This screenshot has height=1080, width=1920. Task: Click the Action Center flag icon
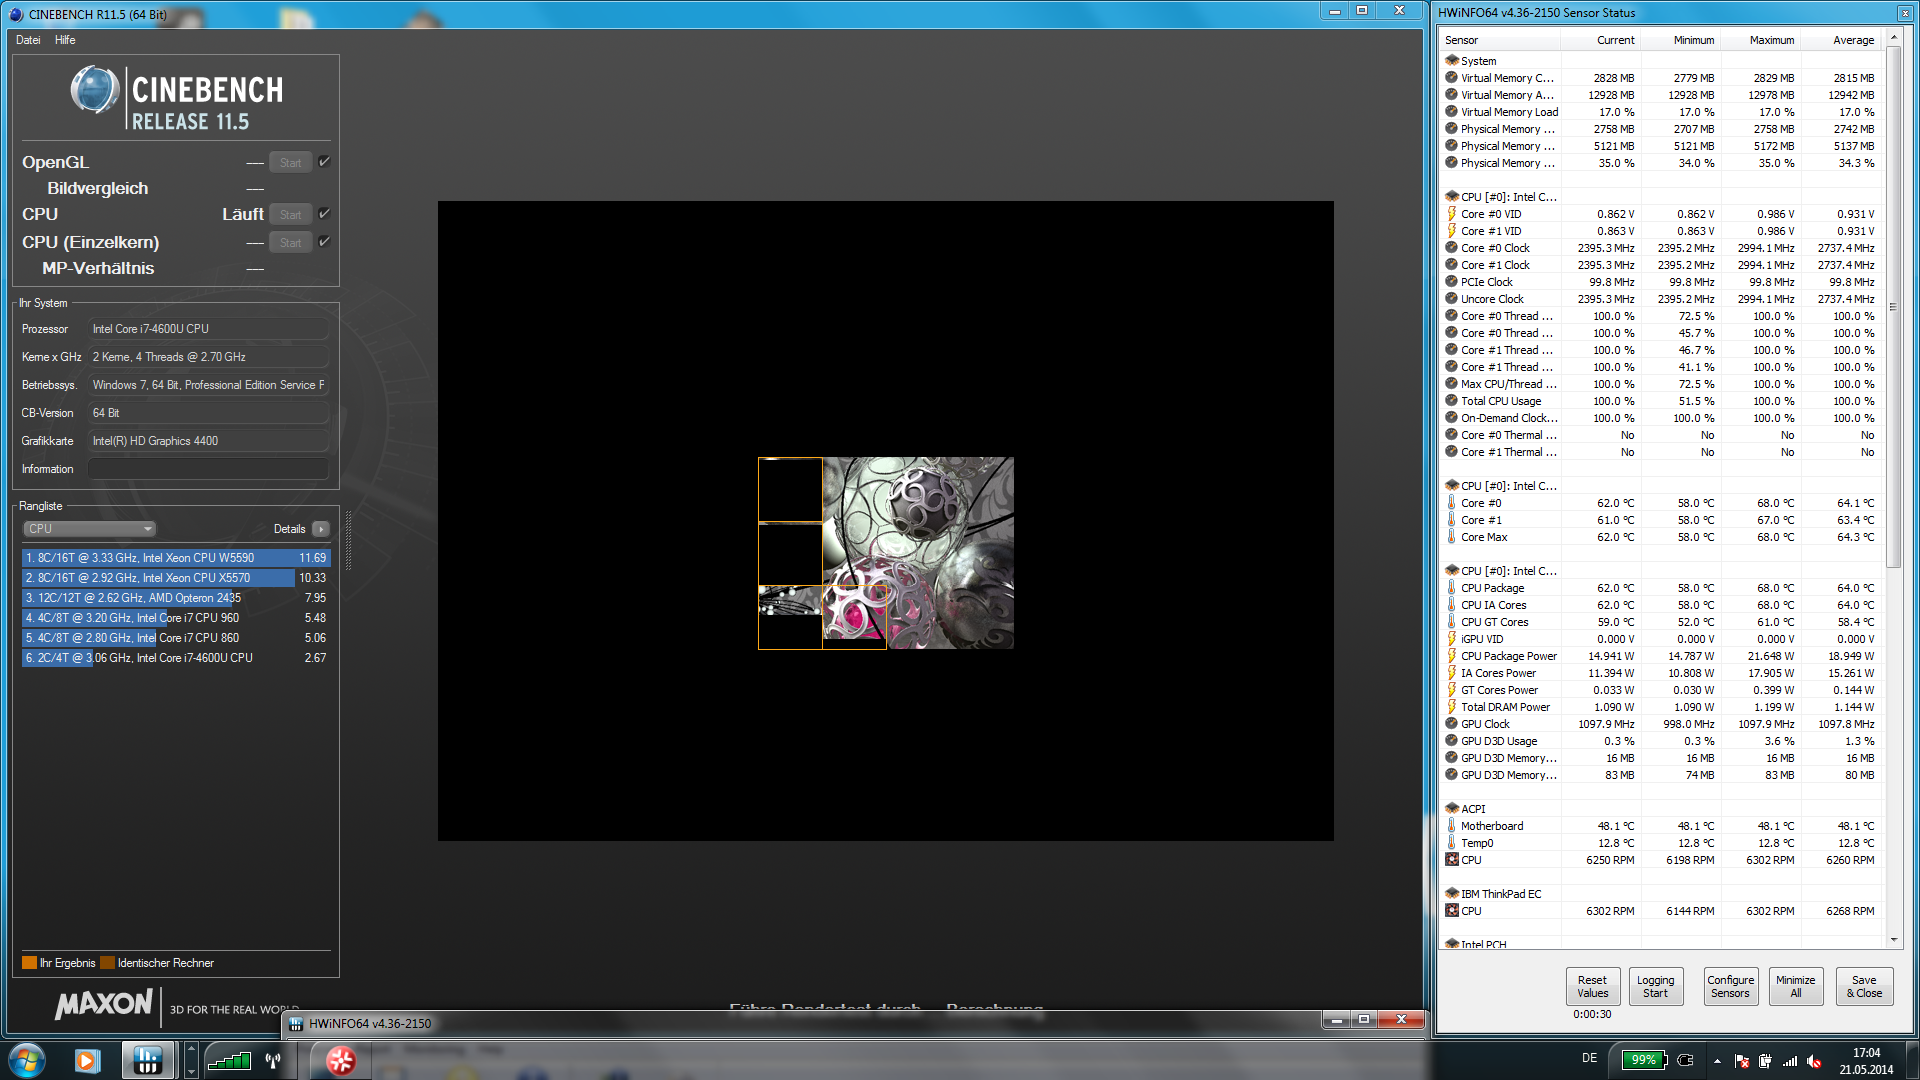click(1741, 1061)
